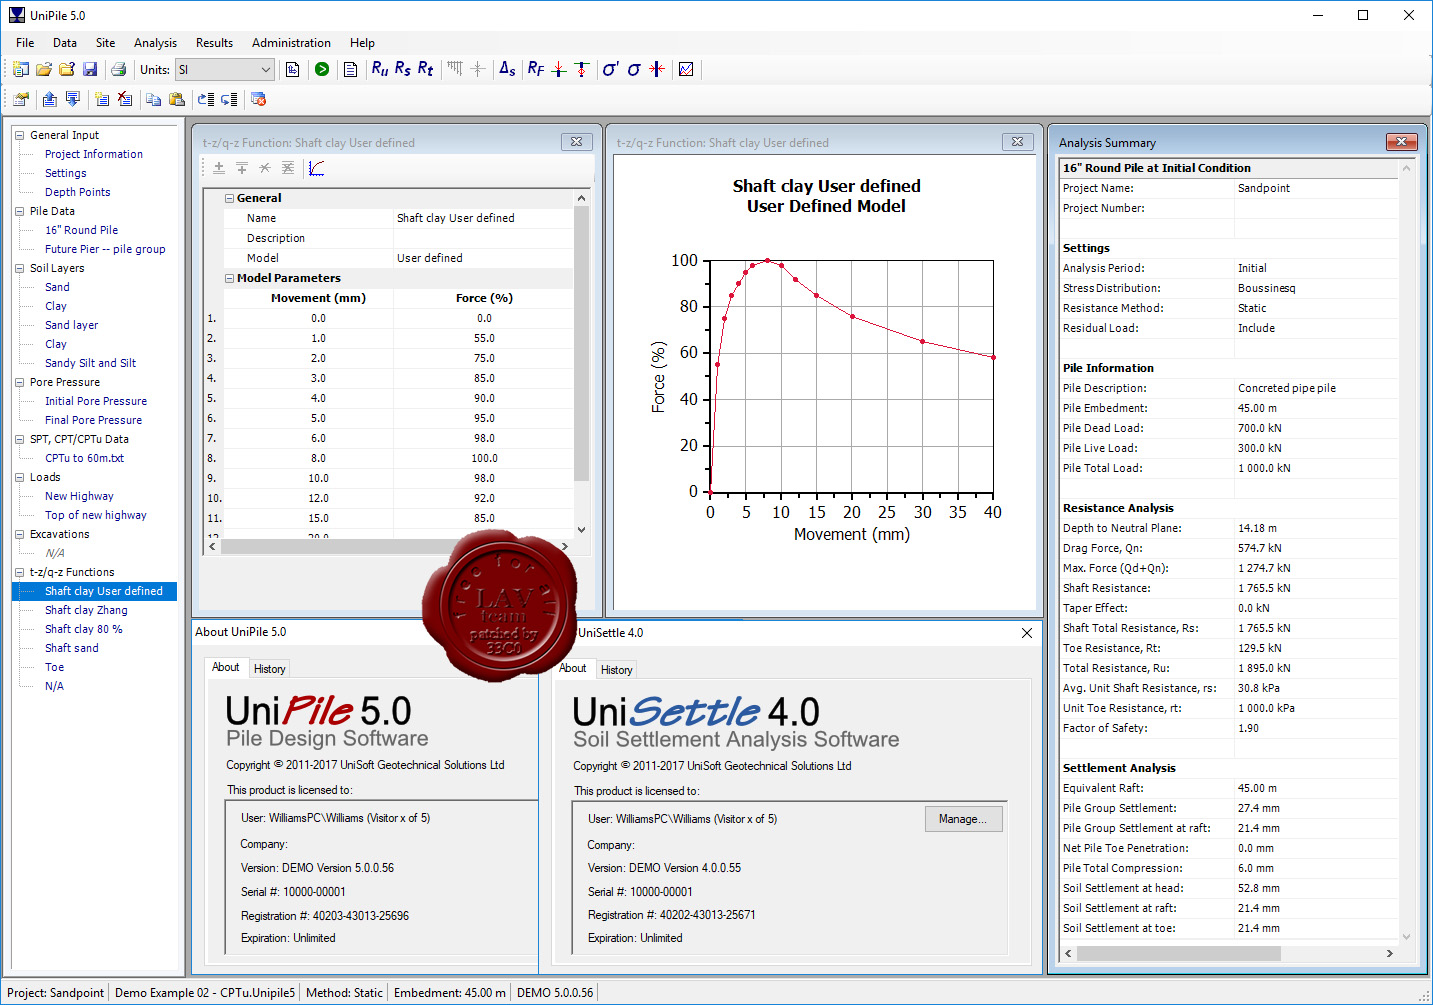Close the t-z/q-z table panel
This screenshot has width=1433, height=1005.
click(576, 142)
